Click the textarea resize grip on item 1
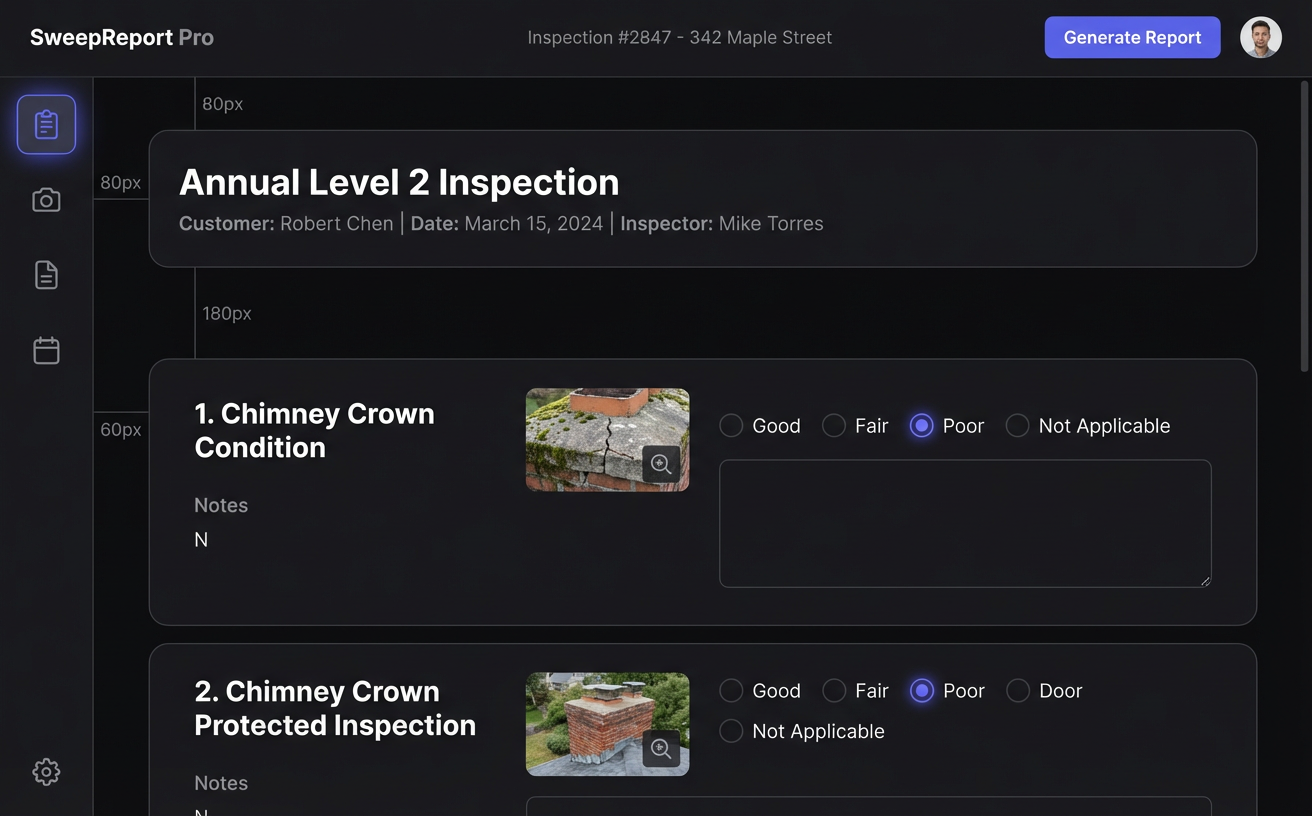The image size is (1312, 816). pos(1203,580)
